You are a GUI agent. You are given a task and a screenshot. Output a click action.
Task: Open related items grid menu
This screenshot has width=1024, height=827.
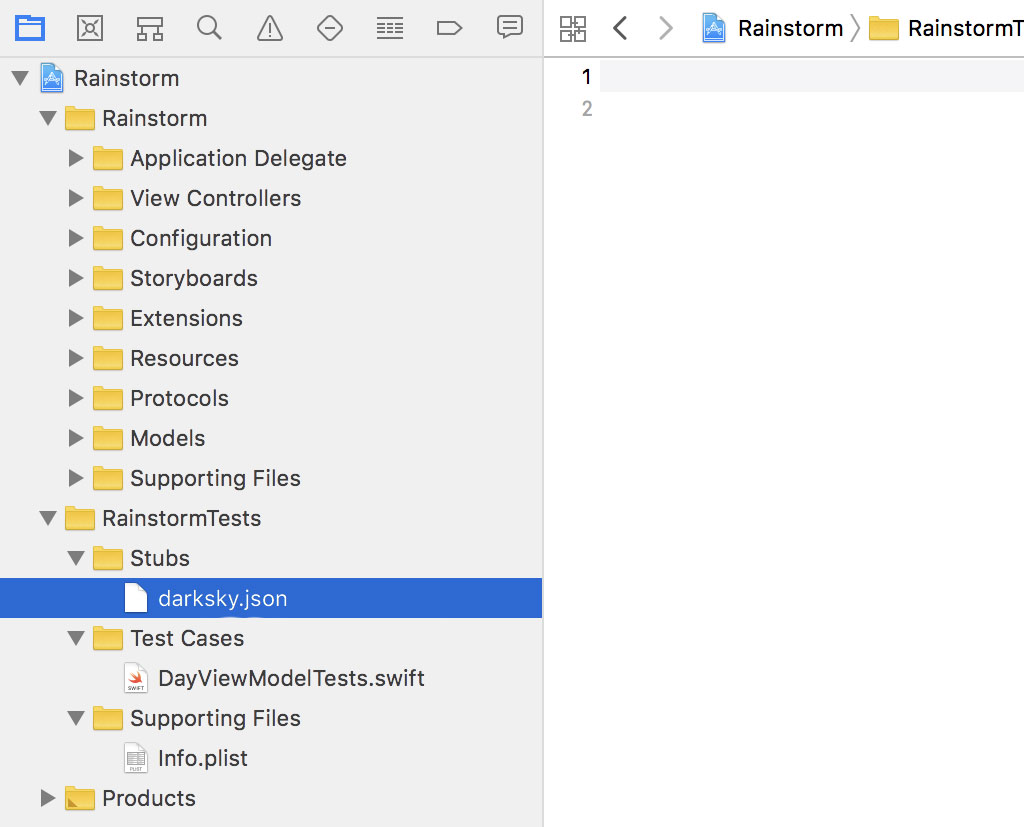573,28
